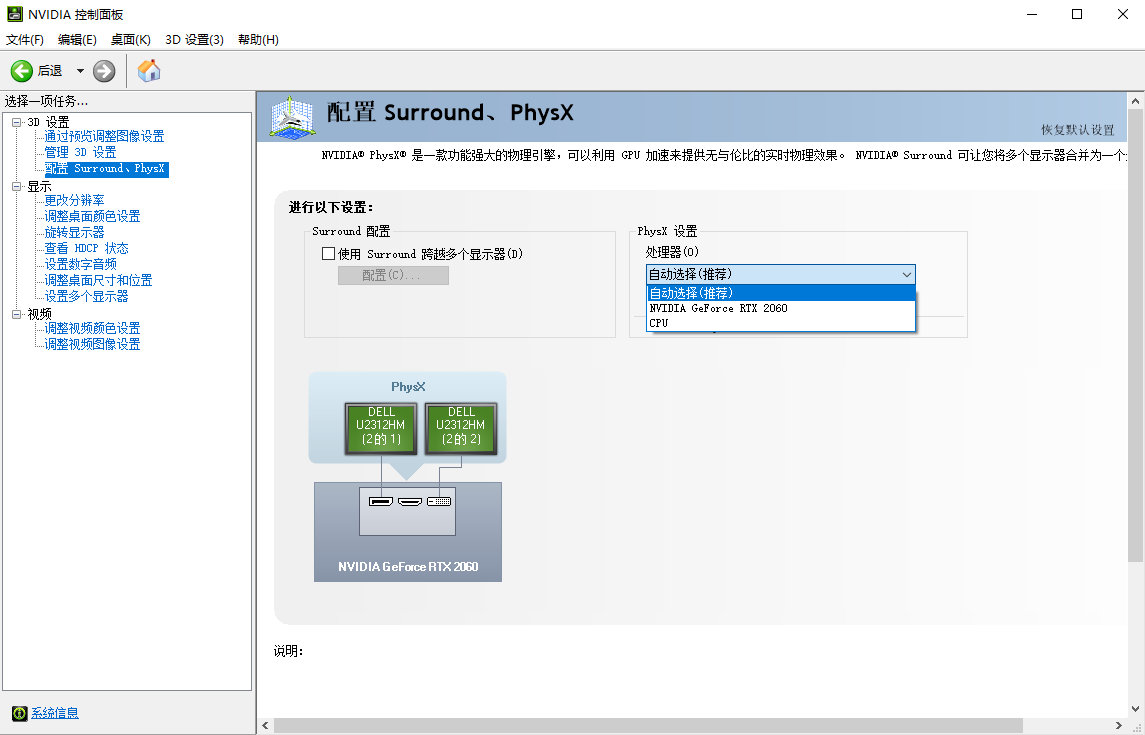Select 调整视频图像设置 in tree

click(92, 345)
